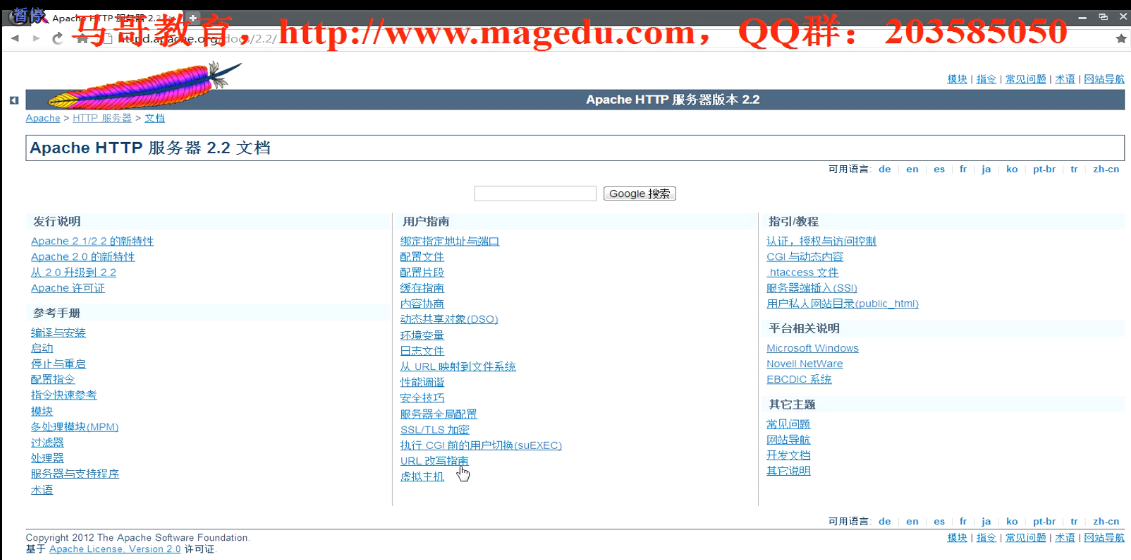The width and height of the screenshot is (1131, 560).
Task: Switch language to de at top
Action: tap(884, 169)
